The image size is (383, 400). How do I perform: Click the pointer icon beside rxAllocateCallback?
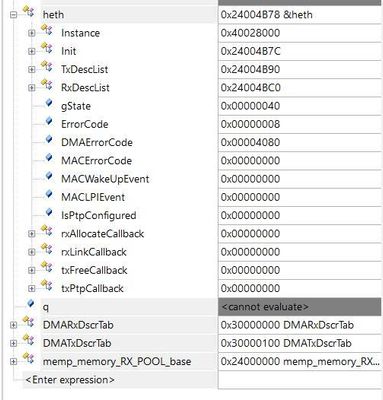tap(47, 231)
